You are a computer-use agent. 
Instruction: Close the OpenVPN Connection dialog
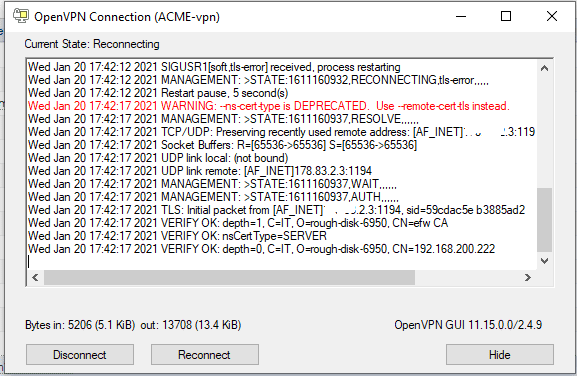(x=552, y=16)
